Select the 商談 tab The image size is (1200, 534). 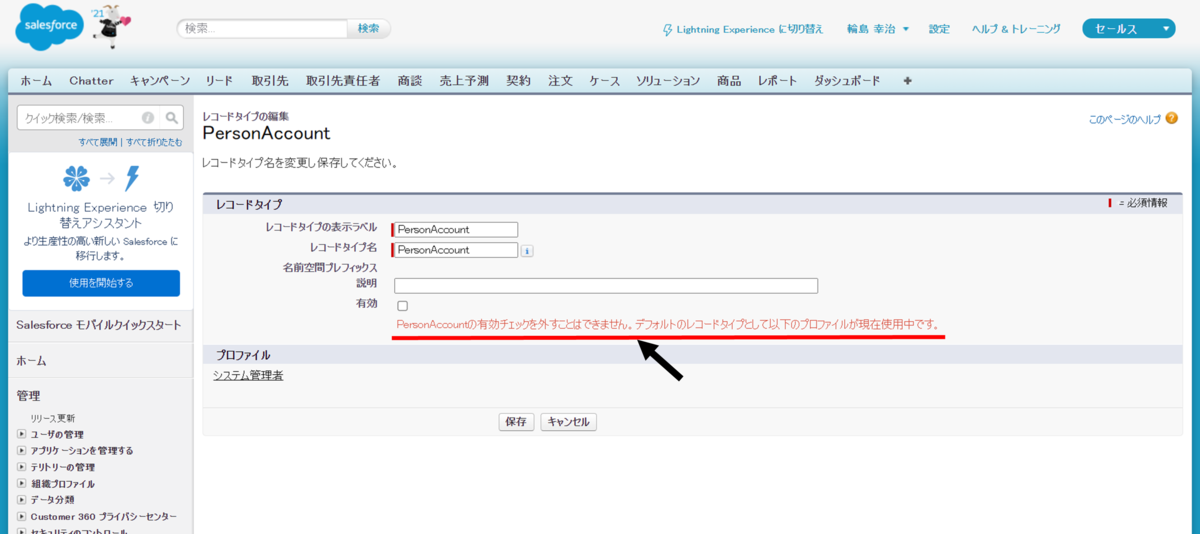point(409,81)
